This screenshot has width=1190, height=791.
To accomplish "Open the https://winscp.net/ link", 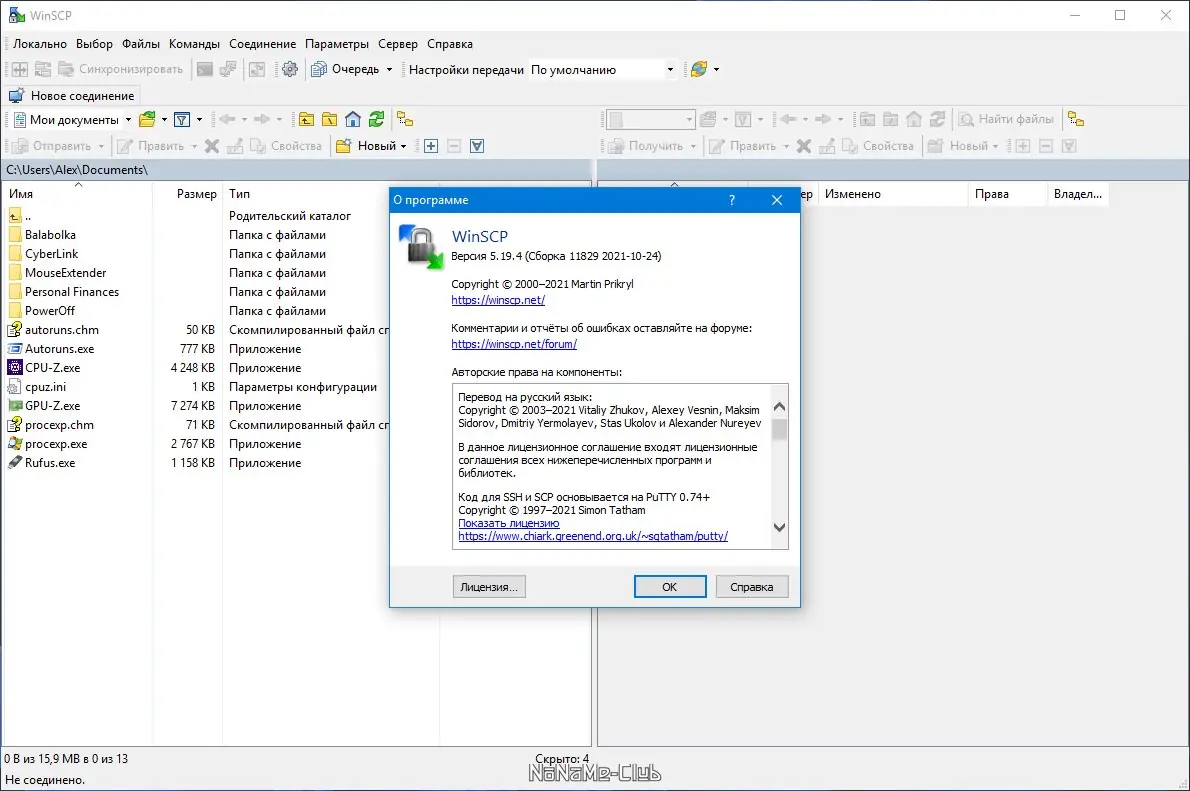I will pos(498,300).
